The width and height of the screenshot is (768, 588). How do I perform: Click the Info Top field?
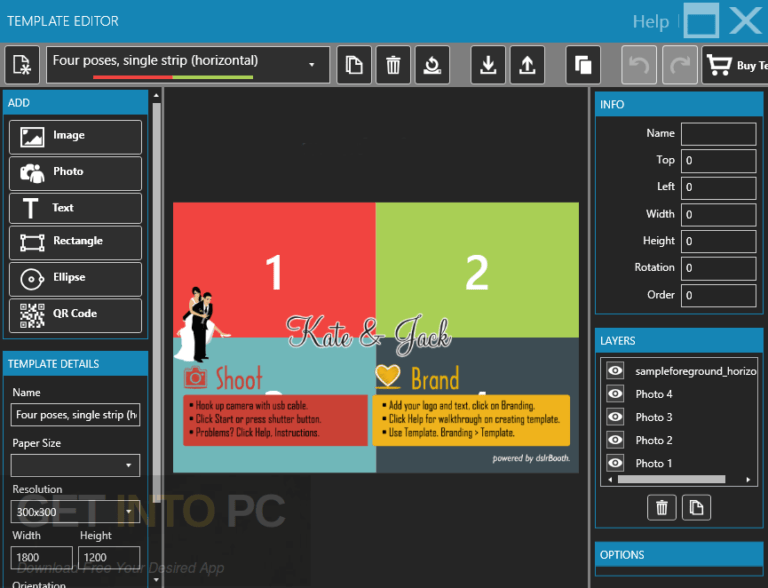719,161
